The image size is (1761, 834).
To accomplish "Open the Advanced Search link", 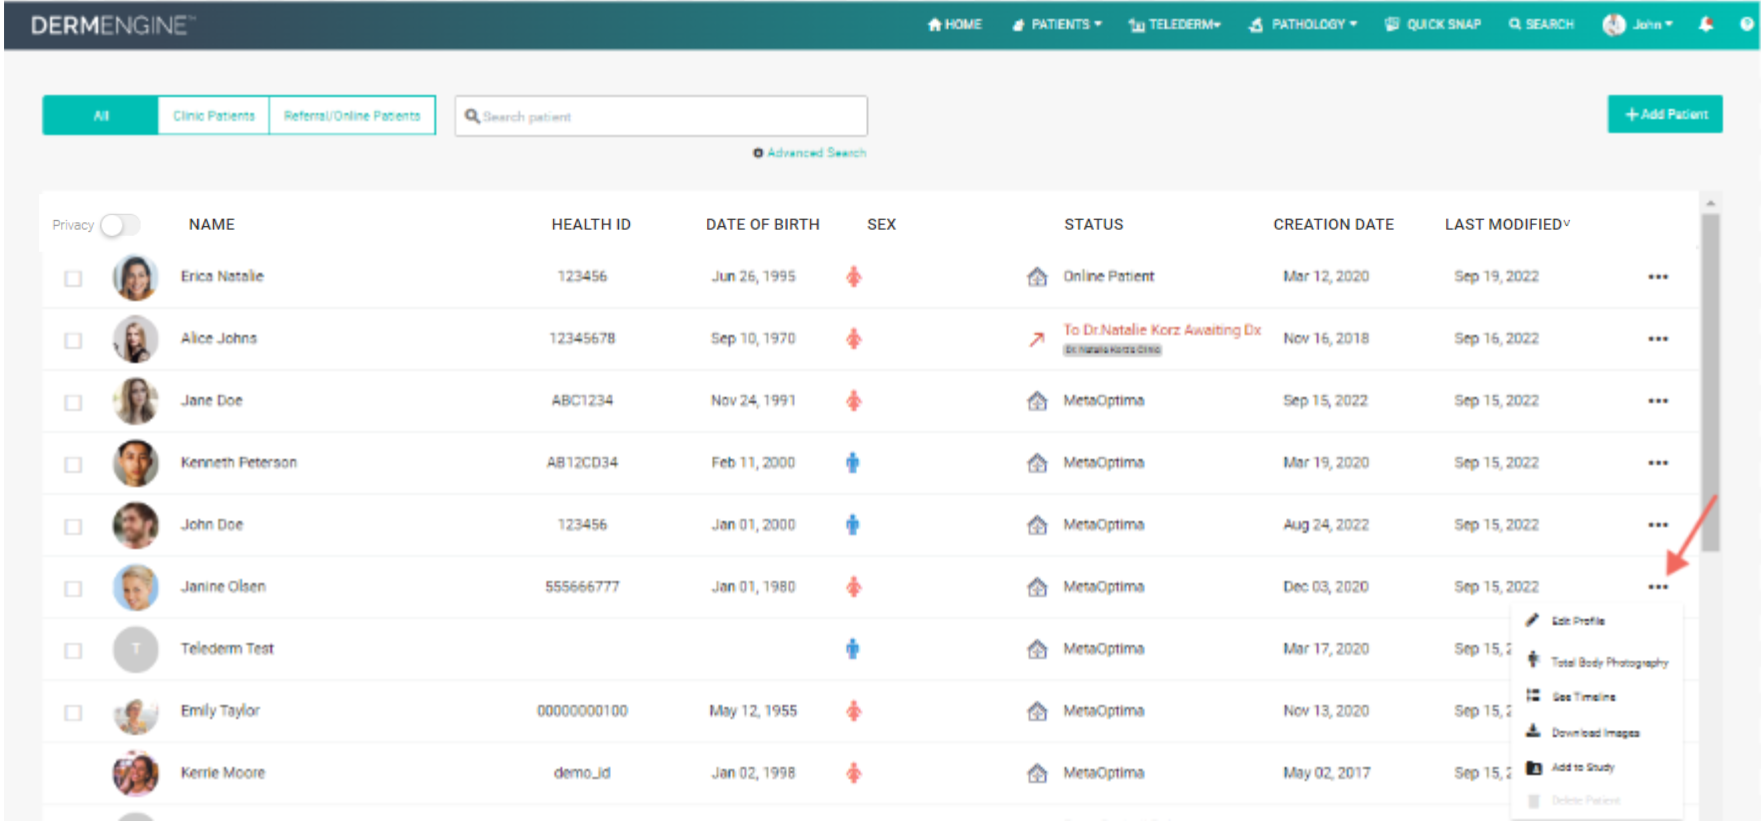I will coord(816,153).
